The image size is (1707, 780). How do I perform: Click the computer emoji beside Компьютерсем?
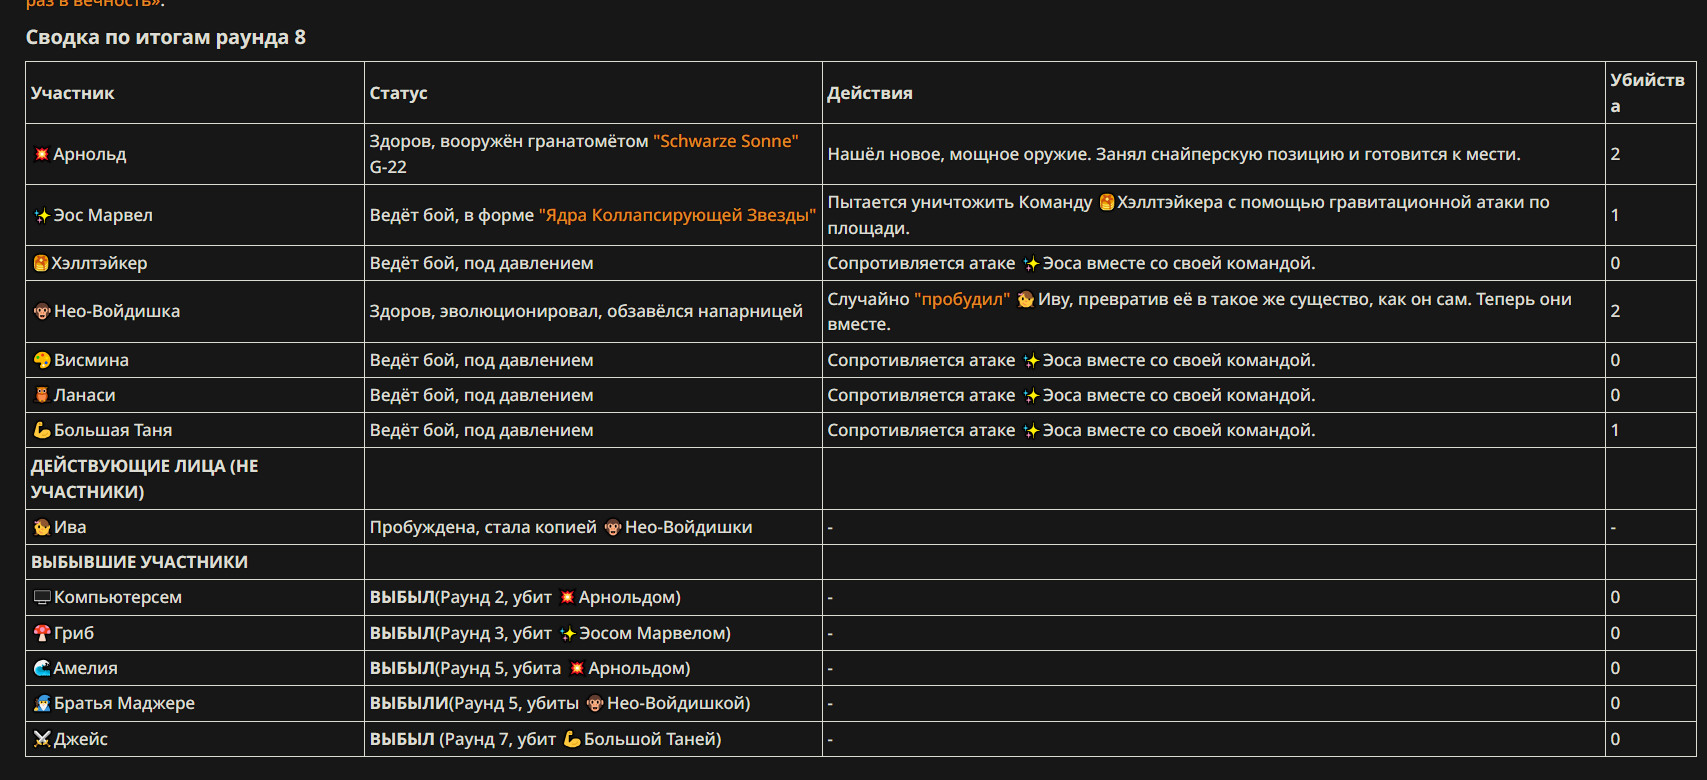42,597
